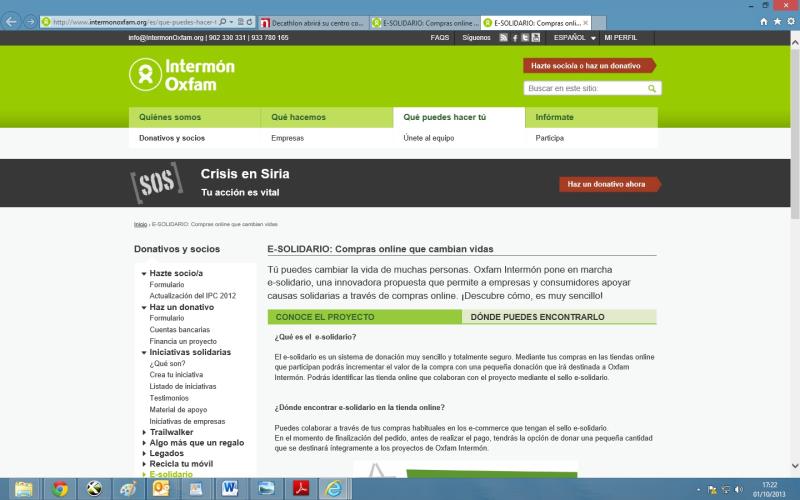Open Actualización del IPC 2012

pyautogui.click(x=192, y=296)
